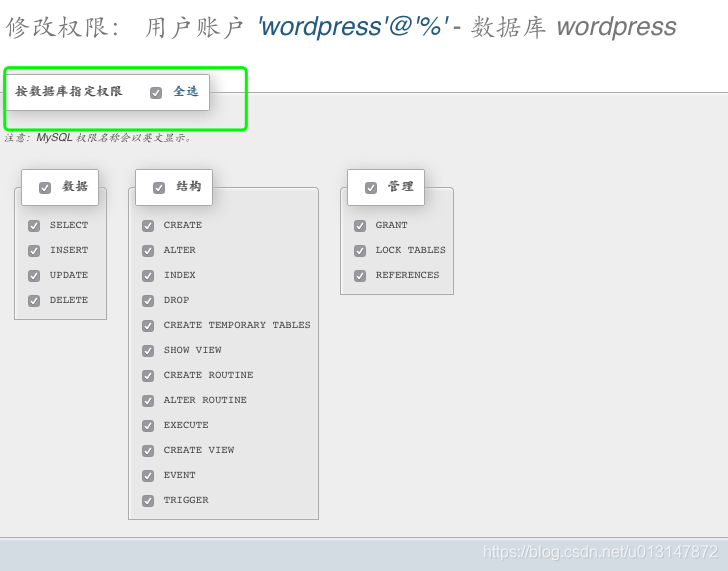Toggle the DROP privilege checkbox
This screenshot has width=728, height=571.
[x=148, y=301]
